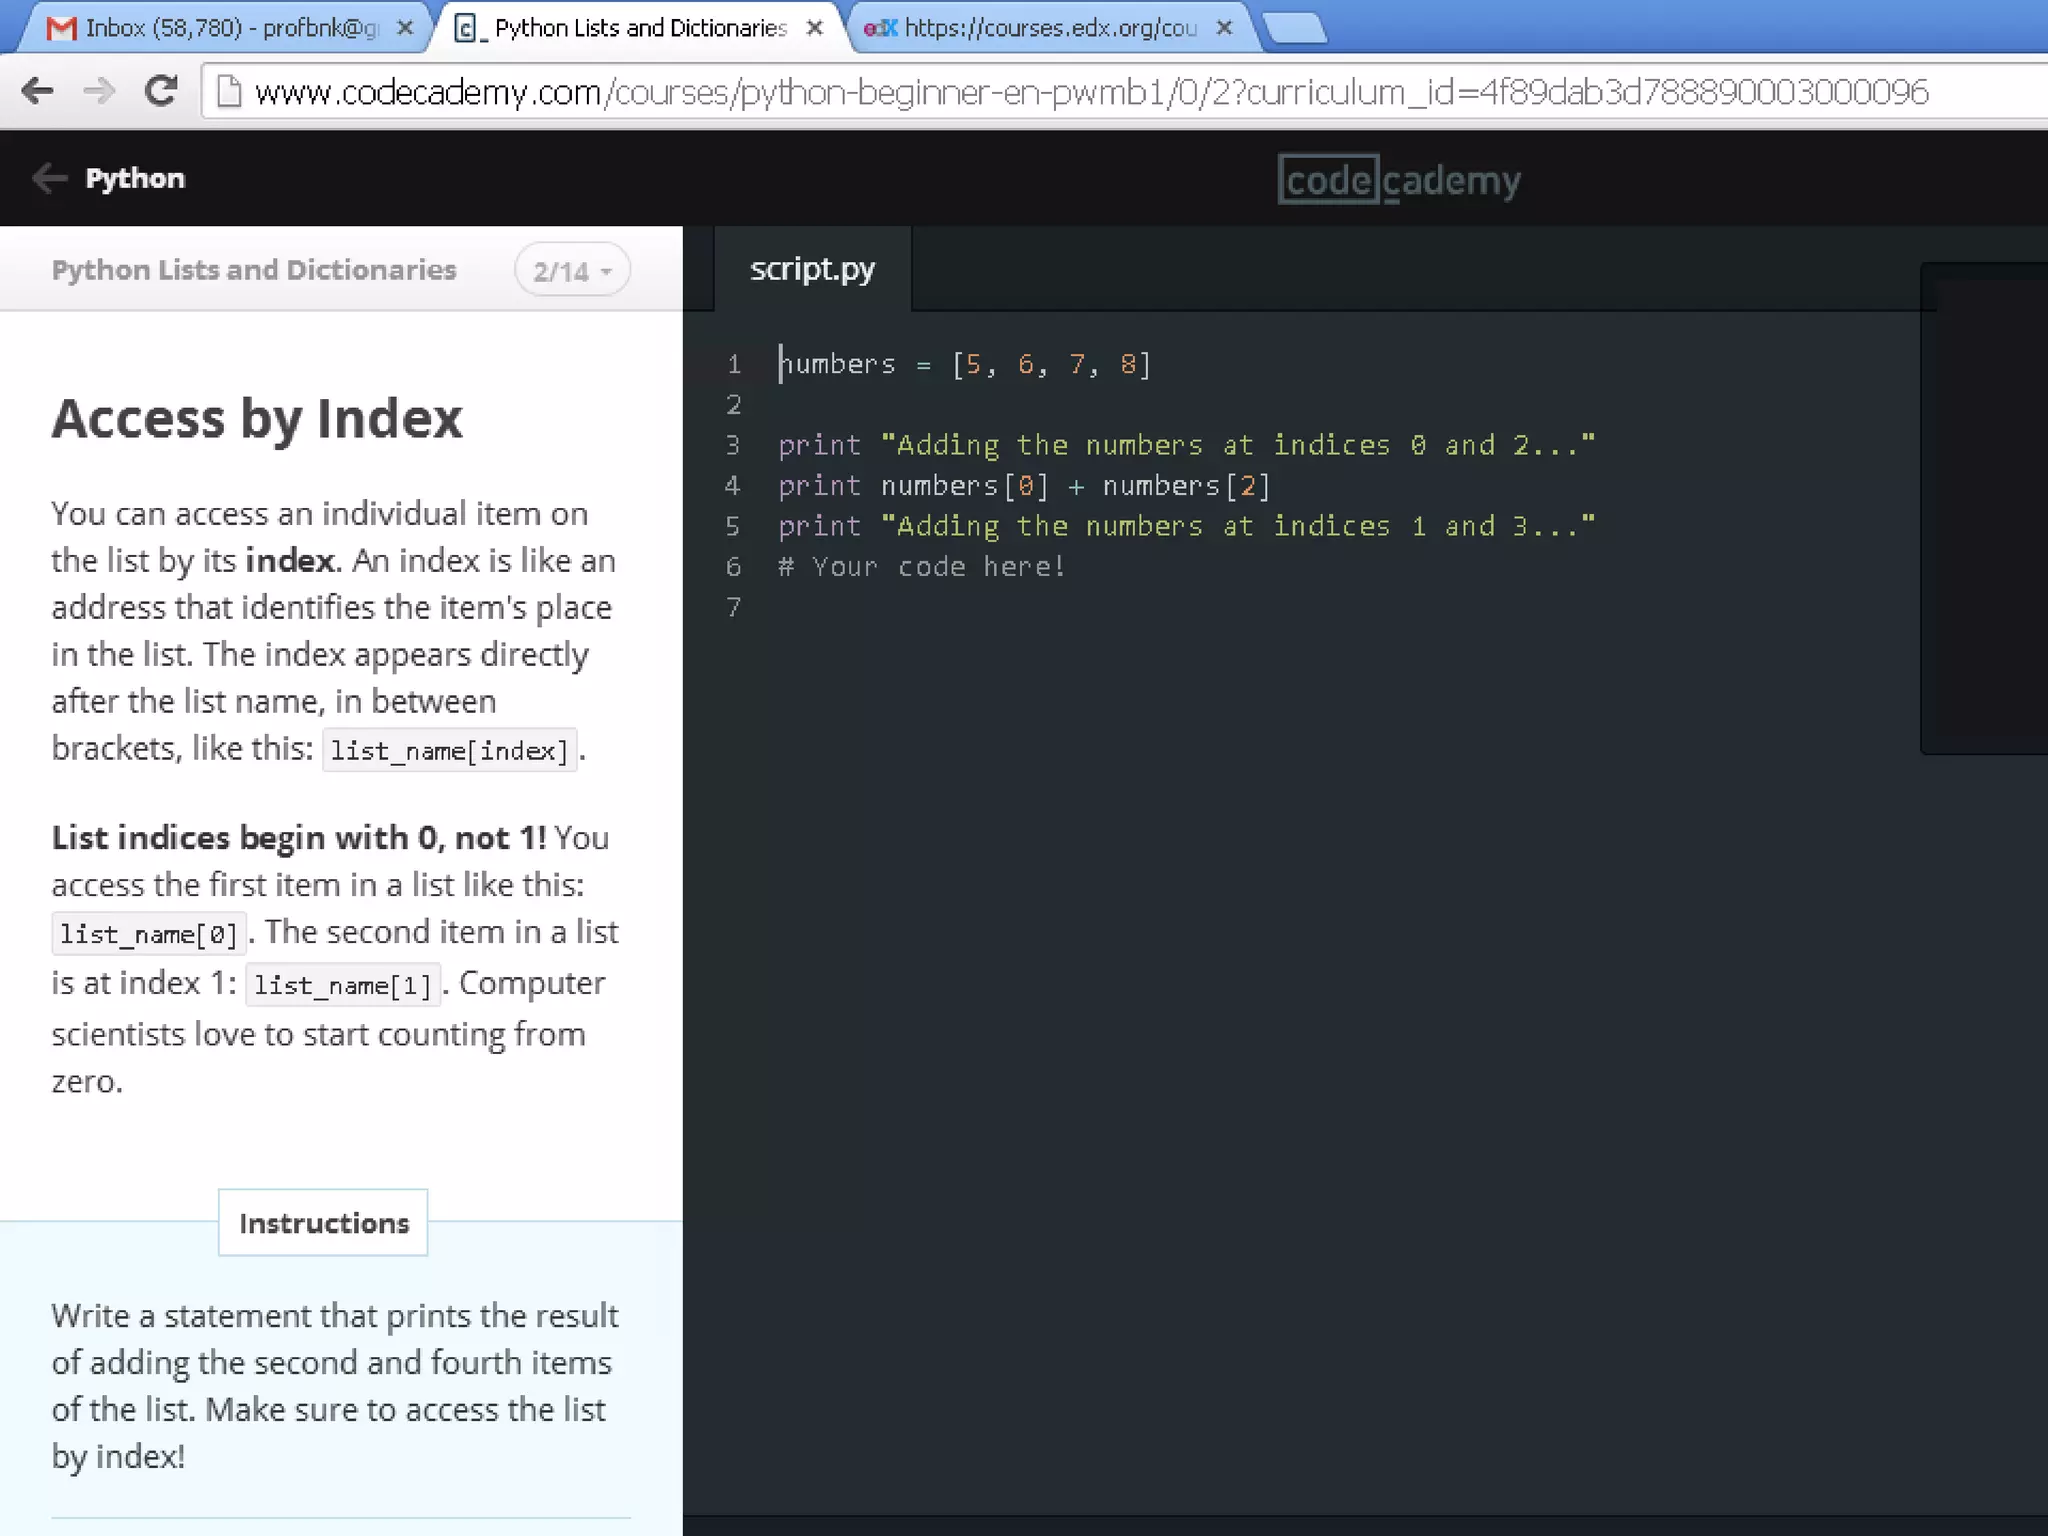Viewport: 2048px width, 1536px height.
Task: Click the list_name[1] code snippet
Action: pyautogui.click(x=343, y=985)
